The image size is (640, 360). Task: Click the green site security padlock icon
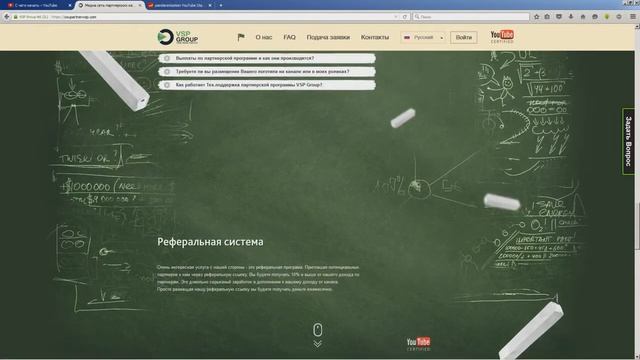click(16, 17)
